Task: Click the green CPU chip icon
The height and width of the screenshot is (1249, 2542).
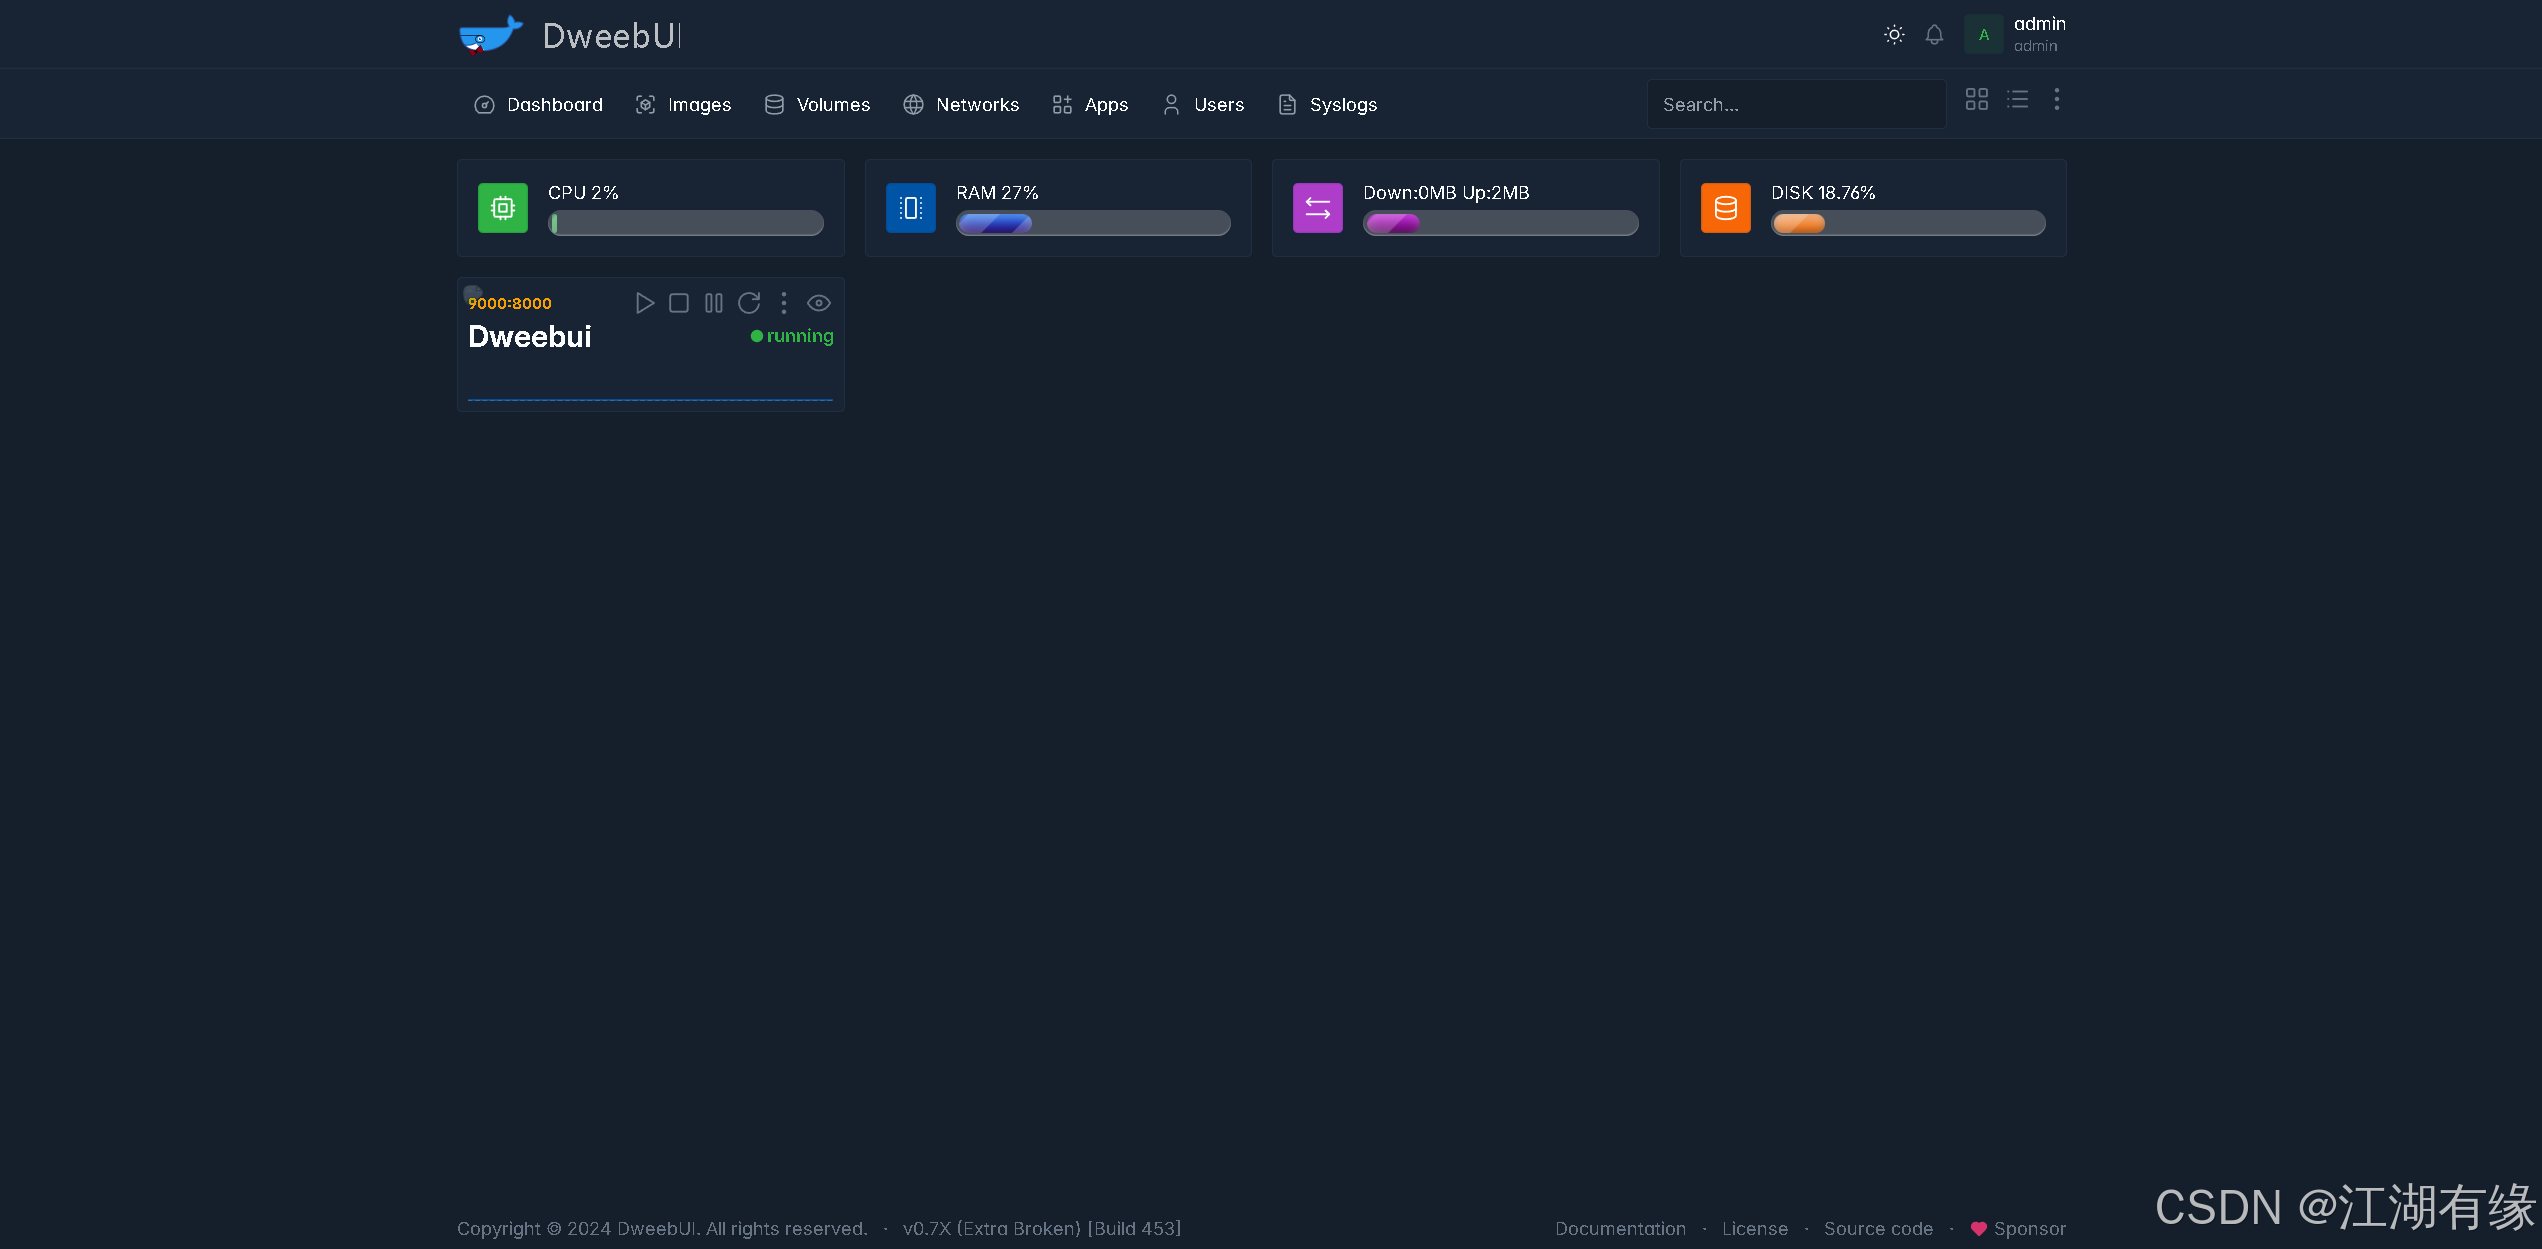Action: click(x=503, y=208)
